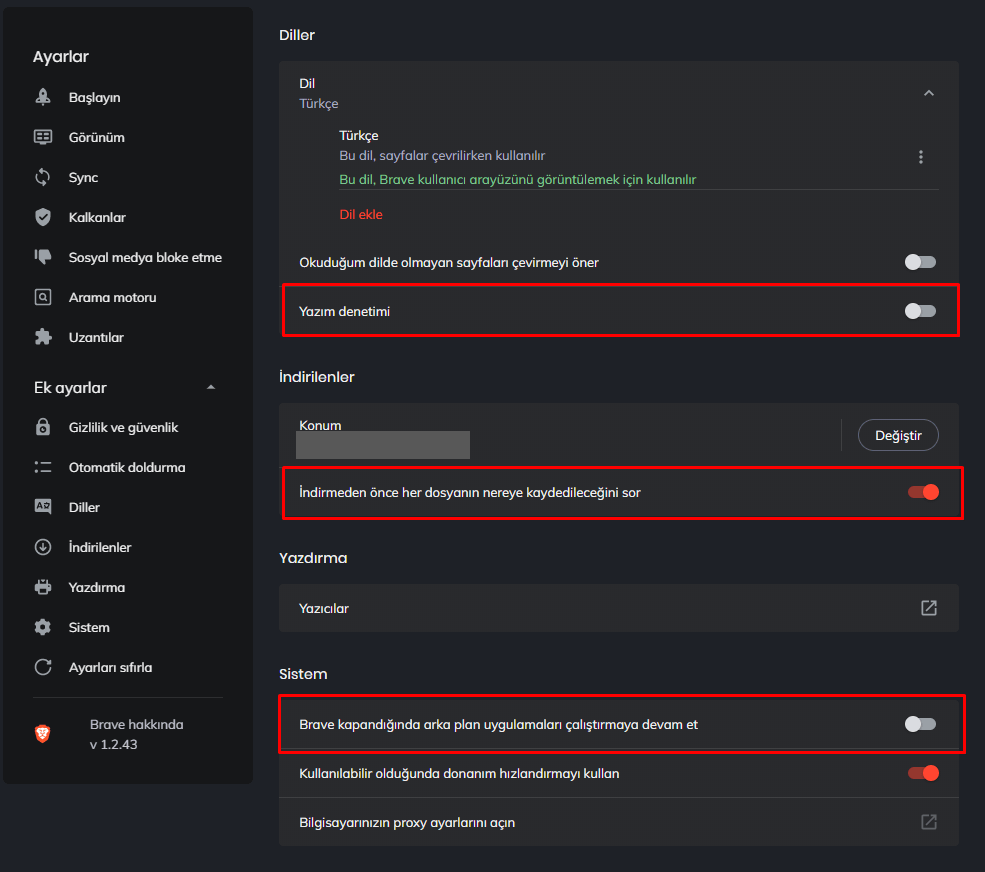Collapse the Dil section with its chevron
Screen dimensions: 985x872
tap(928, 92)
